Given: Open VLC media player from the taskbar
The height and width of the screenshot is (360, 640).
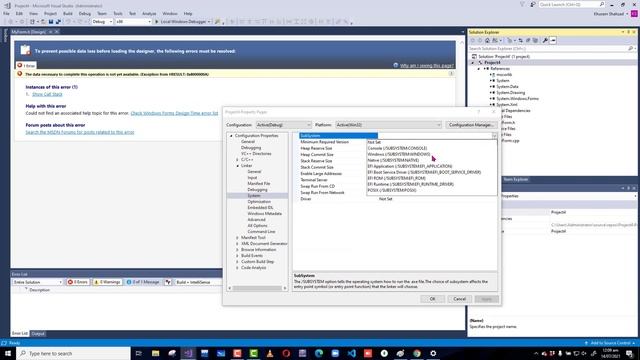Looking at the screenshot, I should 270,353.
